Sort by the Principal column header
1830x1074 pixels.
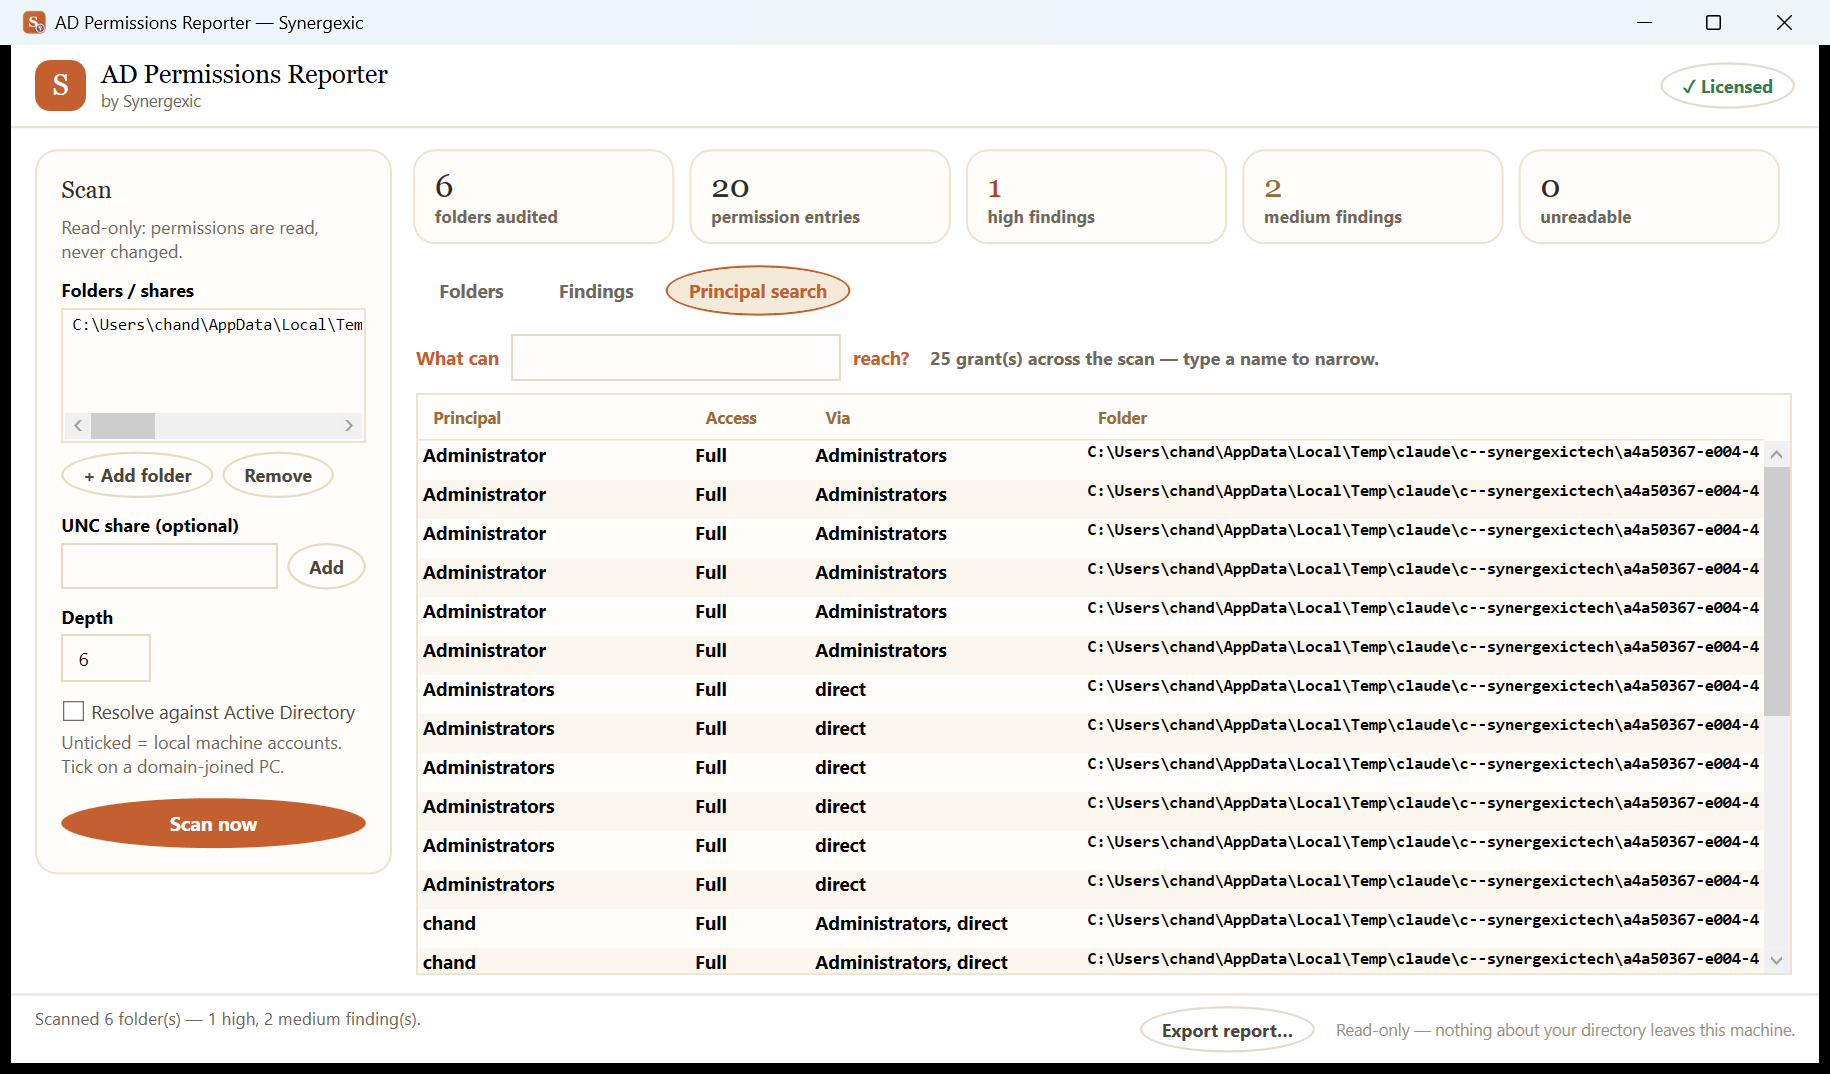click(467, 418)
